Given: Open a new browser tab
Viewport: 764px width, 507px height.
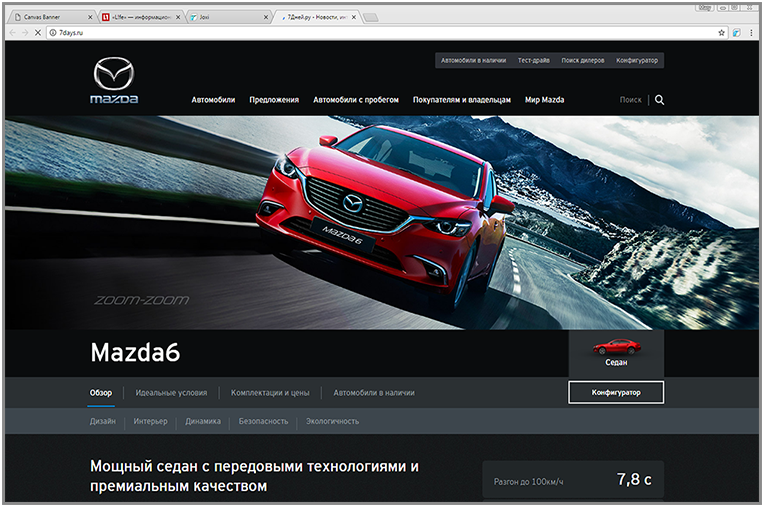Looking at the screenshot, I should coord(371,18).
